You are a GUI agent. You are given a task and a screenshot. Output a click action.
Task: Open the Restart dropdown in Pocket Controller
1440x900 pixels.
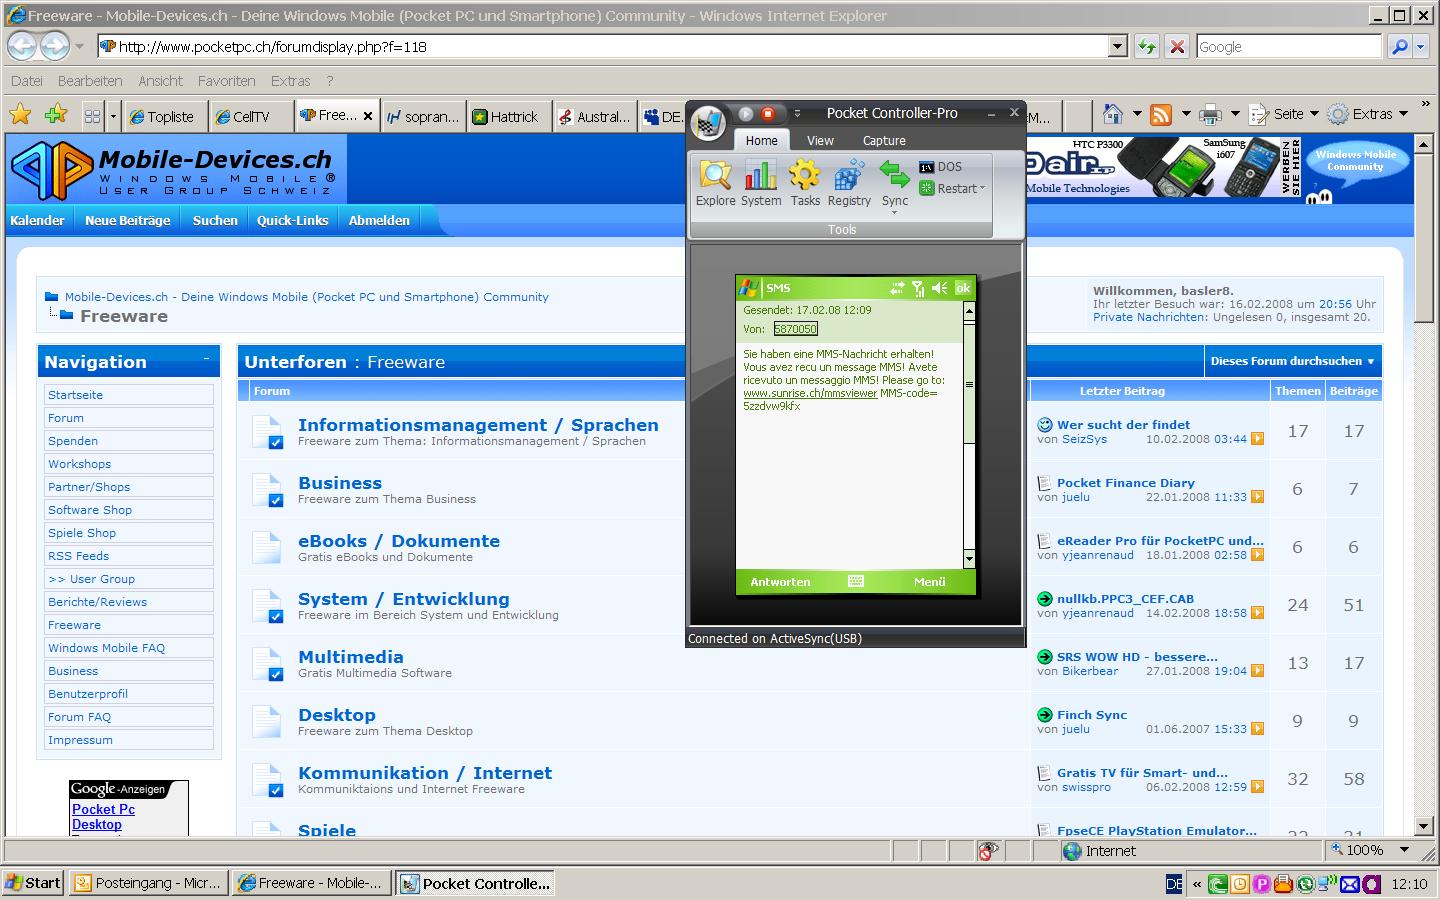click(x=952, y=188)
